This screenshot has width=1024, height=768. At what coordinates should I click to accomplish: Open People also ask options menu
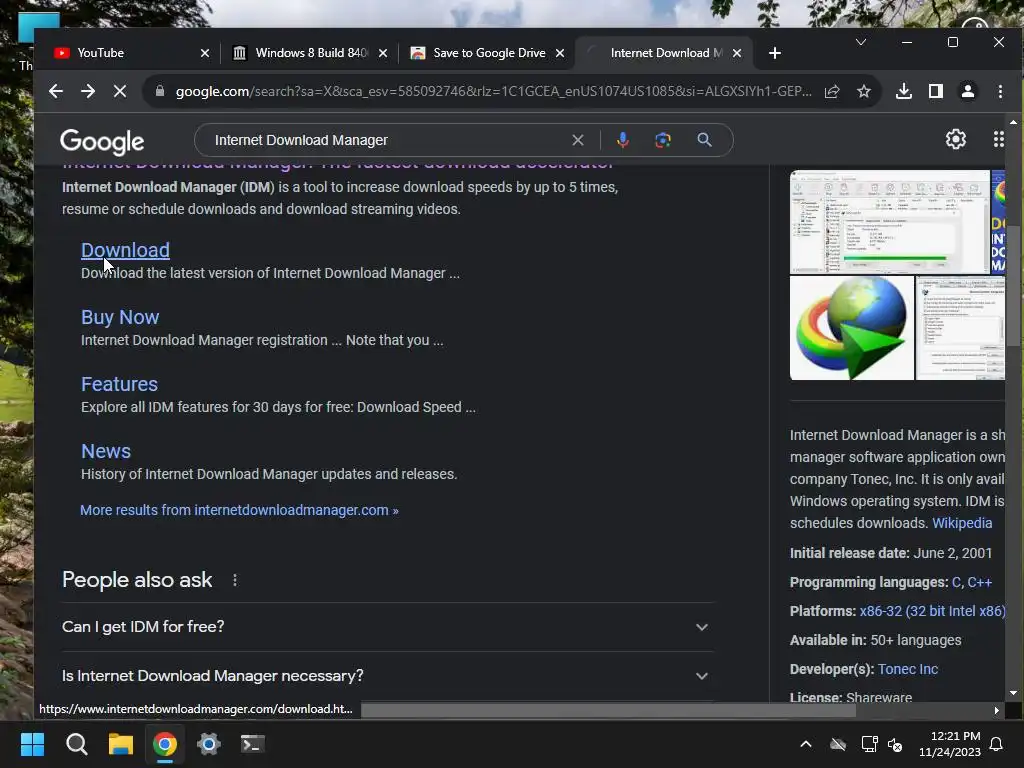(x=235, y=580)
